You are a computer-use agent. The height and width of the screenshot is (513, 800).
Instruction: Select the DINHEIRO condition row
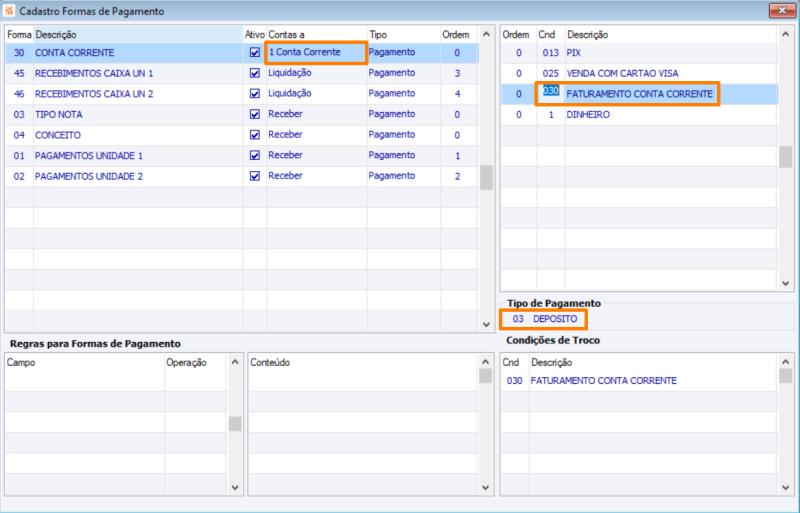(x=639, y=114)
